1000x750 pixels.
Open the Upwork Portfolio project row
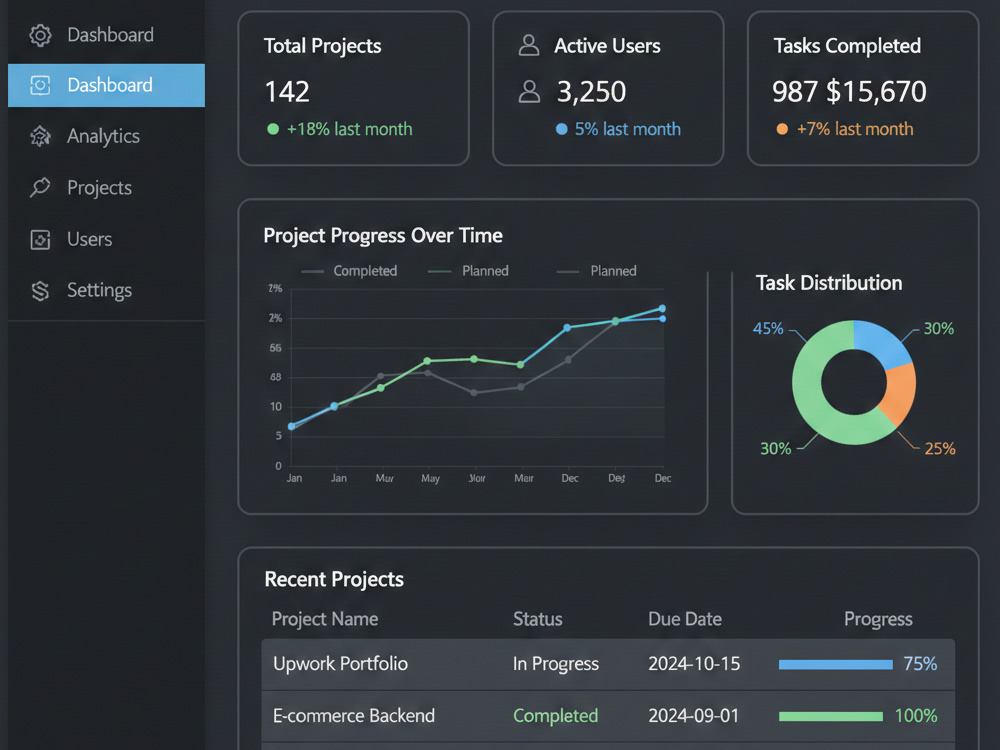click(x=608, y=665)
